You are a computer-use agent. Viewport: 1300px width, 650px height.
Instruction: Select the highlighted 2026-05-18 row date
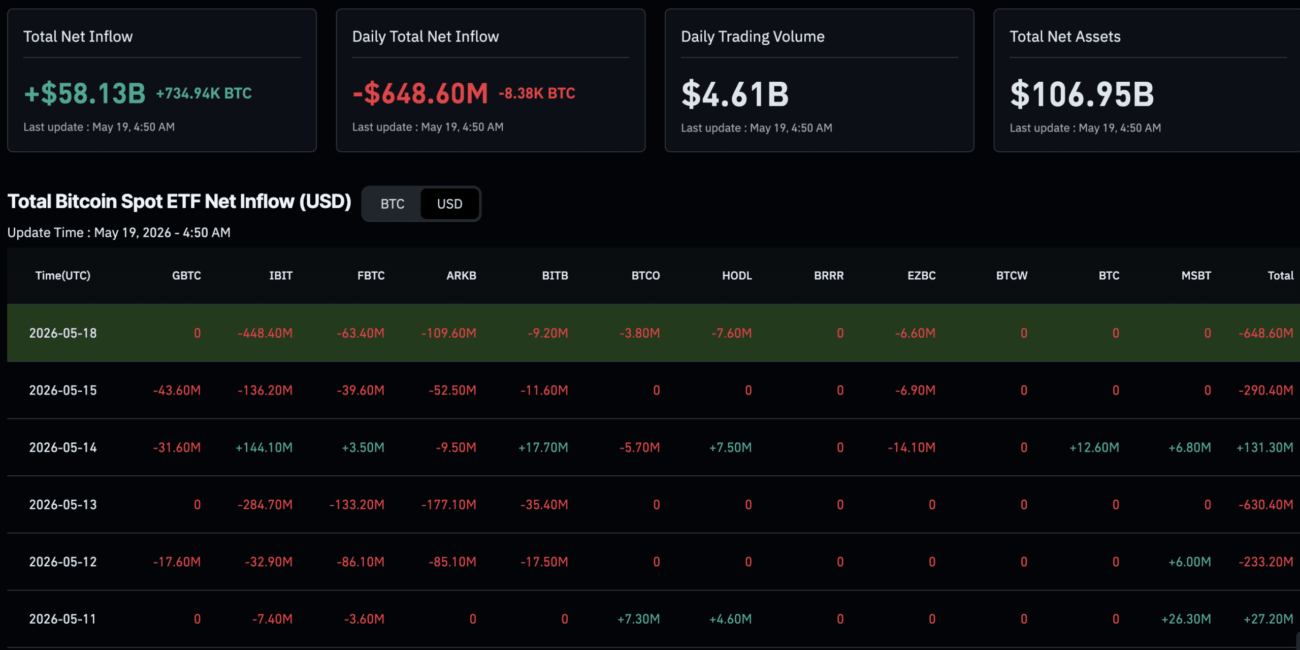click(63, 333)
